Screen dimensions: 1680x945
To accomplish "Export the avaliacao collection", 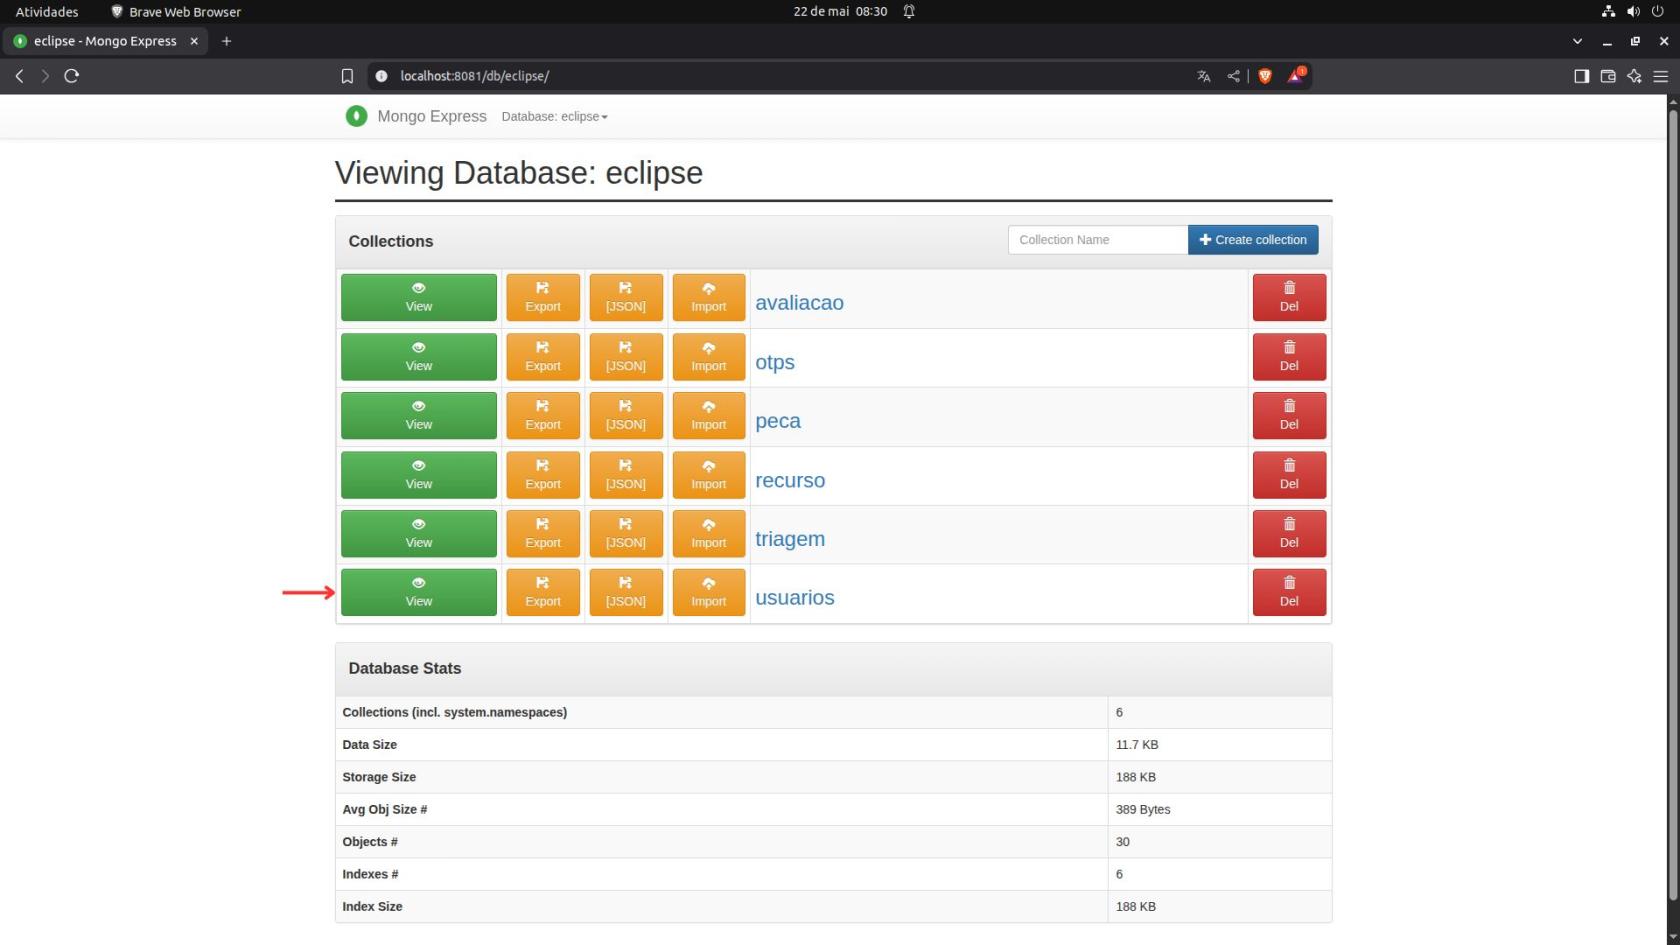I will [543, 297].
